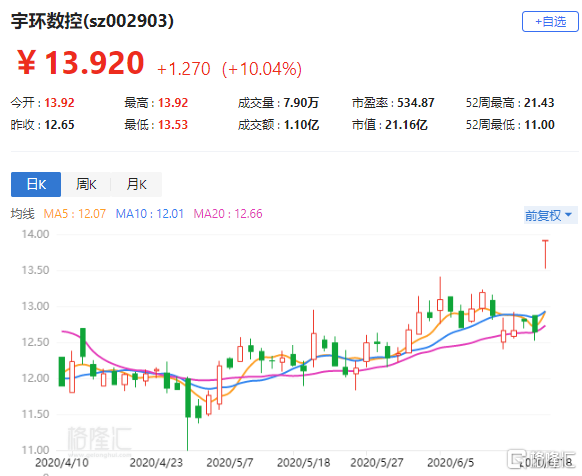Viewport: 582px width, 476px height.
Task: Switch to the 月K monthly chart tab
Action: 137,184
